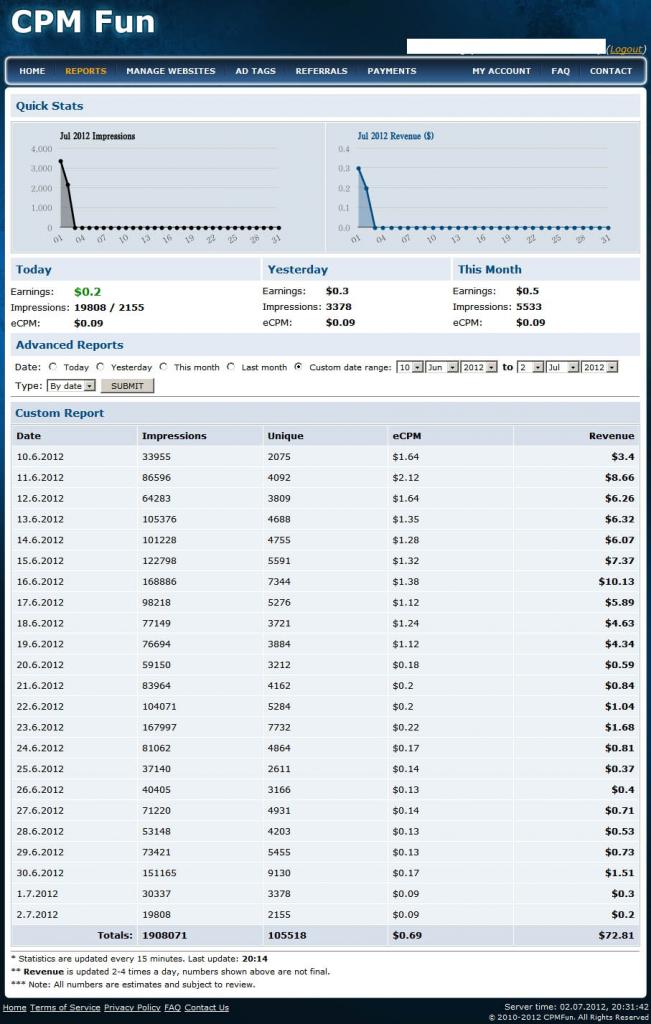Select the Custom date range radio button
The width and height of the screenshot is (651, 1024).
click(298, 367)
